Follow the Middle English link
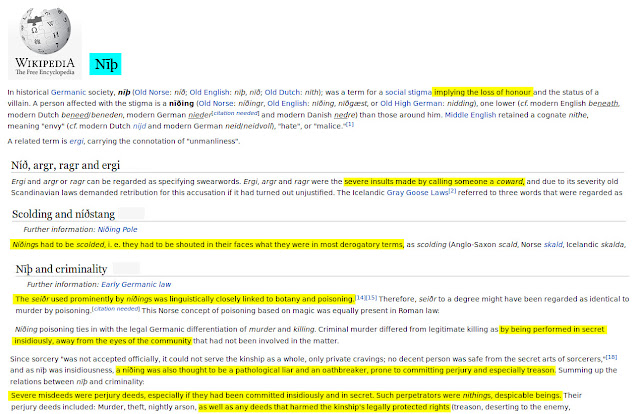640x414 pixels. 470,115
